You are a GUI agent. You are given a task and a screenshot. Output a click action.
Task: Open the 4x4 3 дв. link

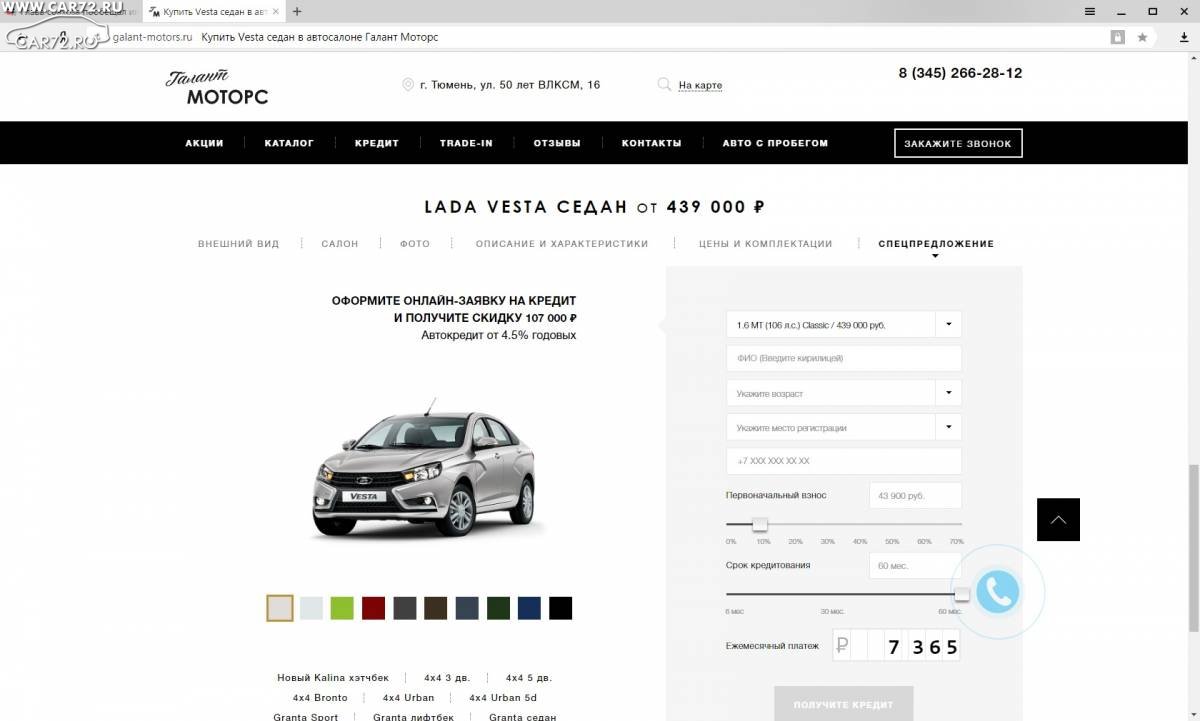(447, 678)
